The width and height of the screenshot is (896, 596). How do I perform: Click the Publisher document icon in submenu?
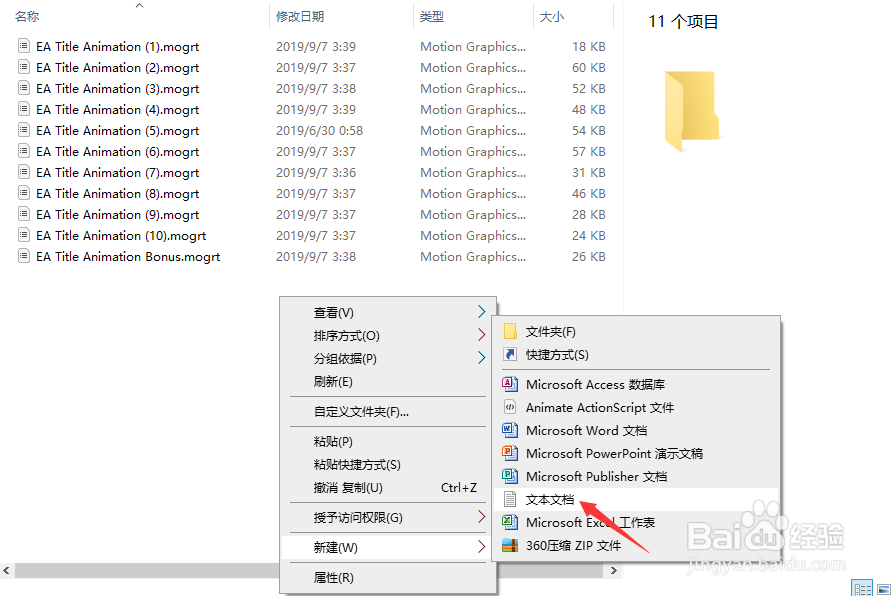coord(510,476)
